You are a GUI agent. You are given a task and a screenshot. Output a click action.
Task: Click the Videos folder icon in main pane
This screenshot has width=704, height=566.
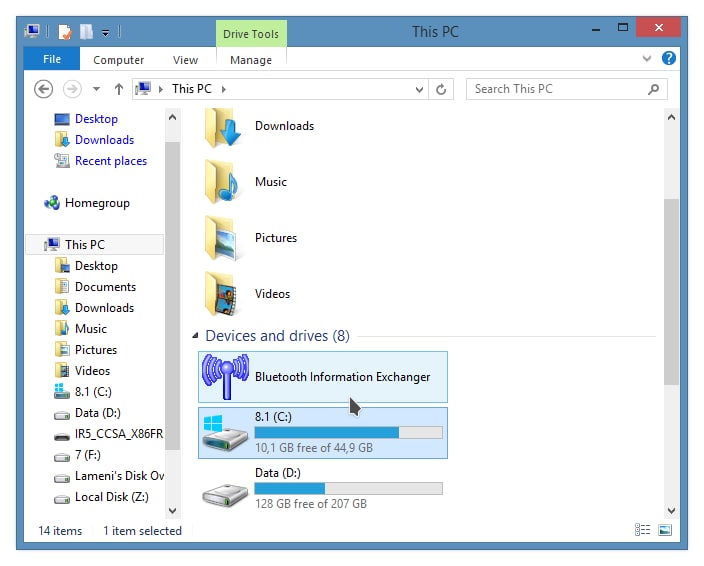tap(221, 294)
